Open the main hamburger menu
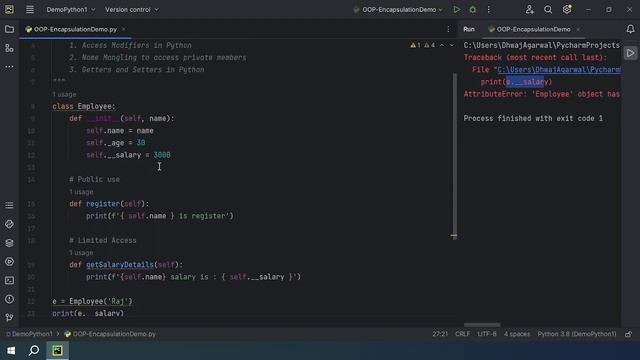This screenshot has height=360, width=640. pos(30,9)
